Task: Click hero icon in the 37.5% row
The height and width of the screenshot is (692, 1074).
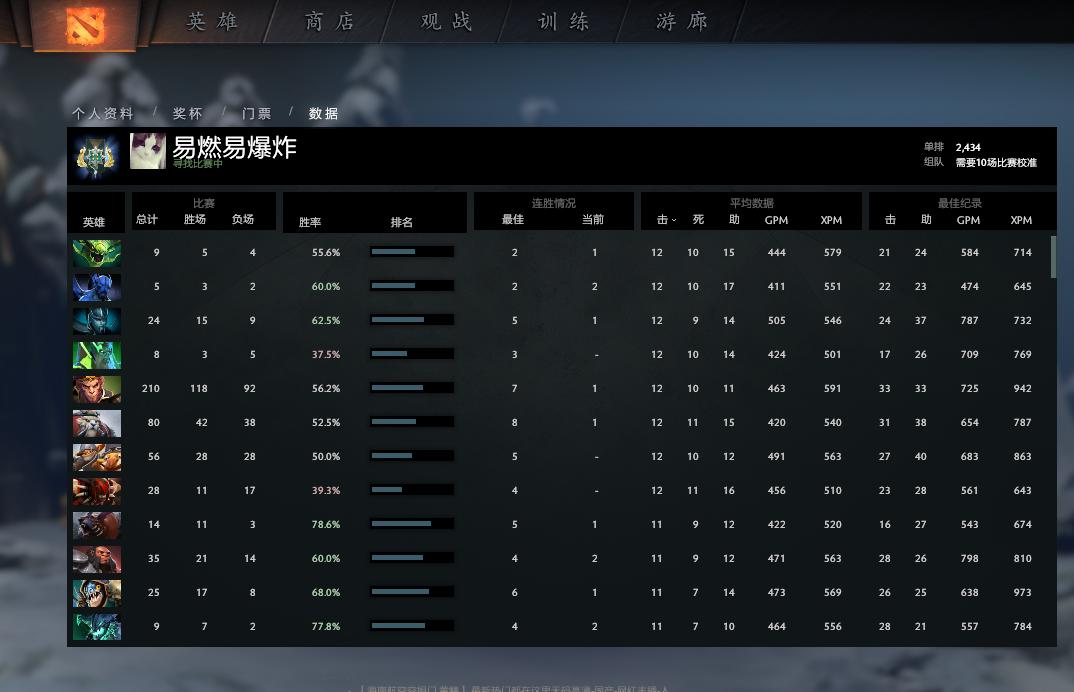Action: click(97, 355)
